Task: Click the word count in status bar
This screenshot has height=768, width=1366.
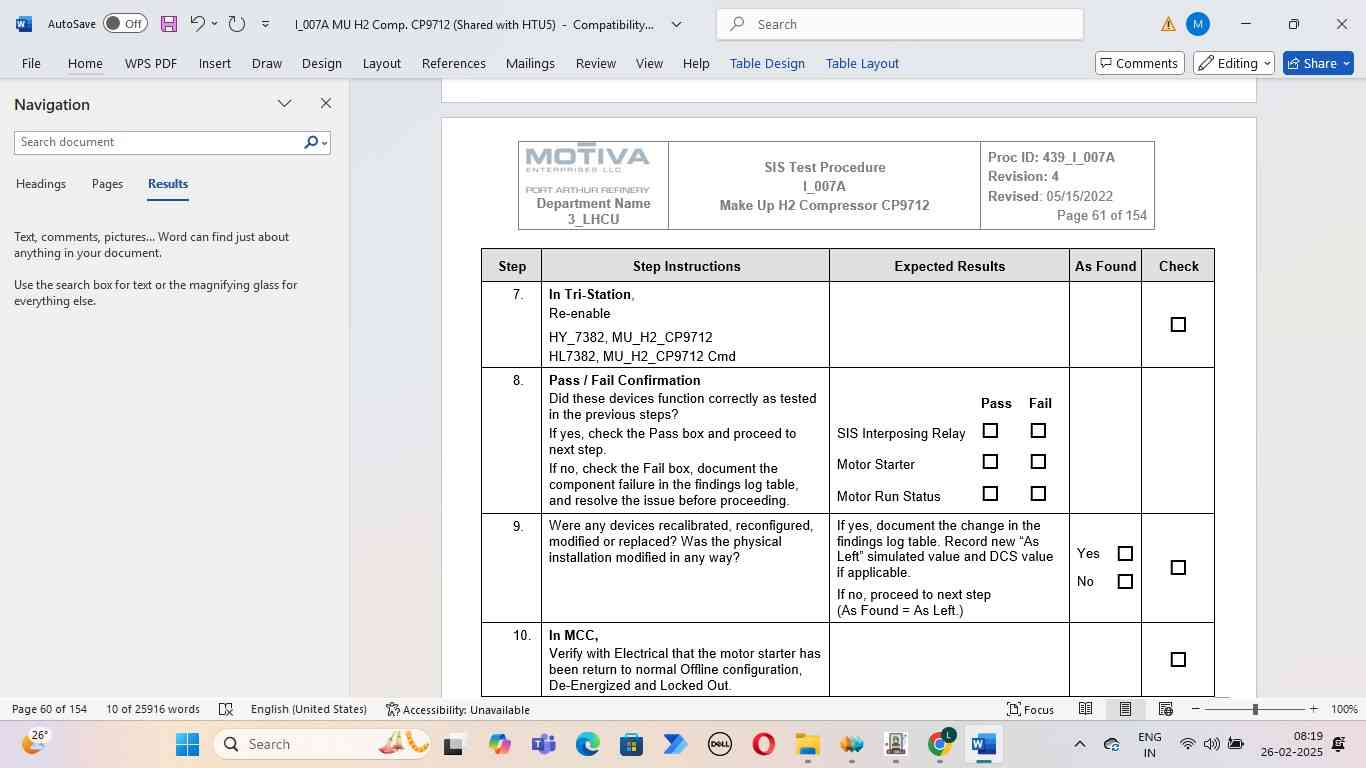Action: tap(153, 709)
